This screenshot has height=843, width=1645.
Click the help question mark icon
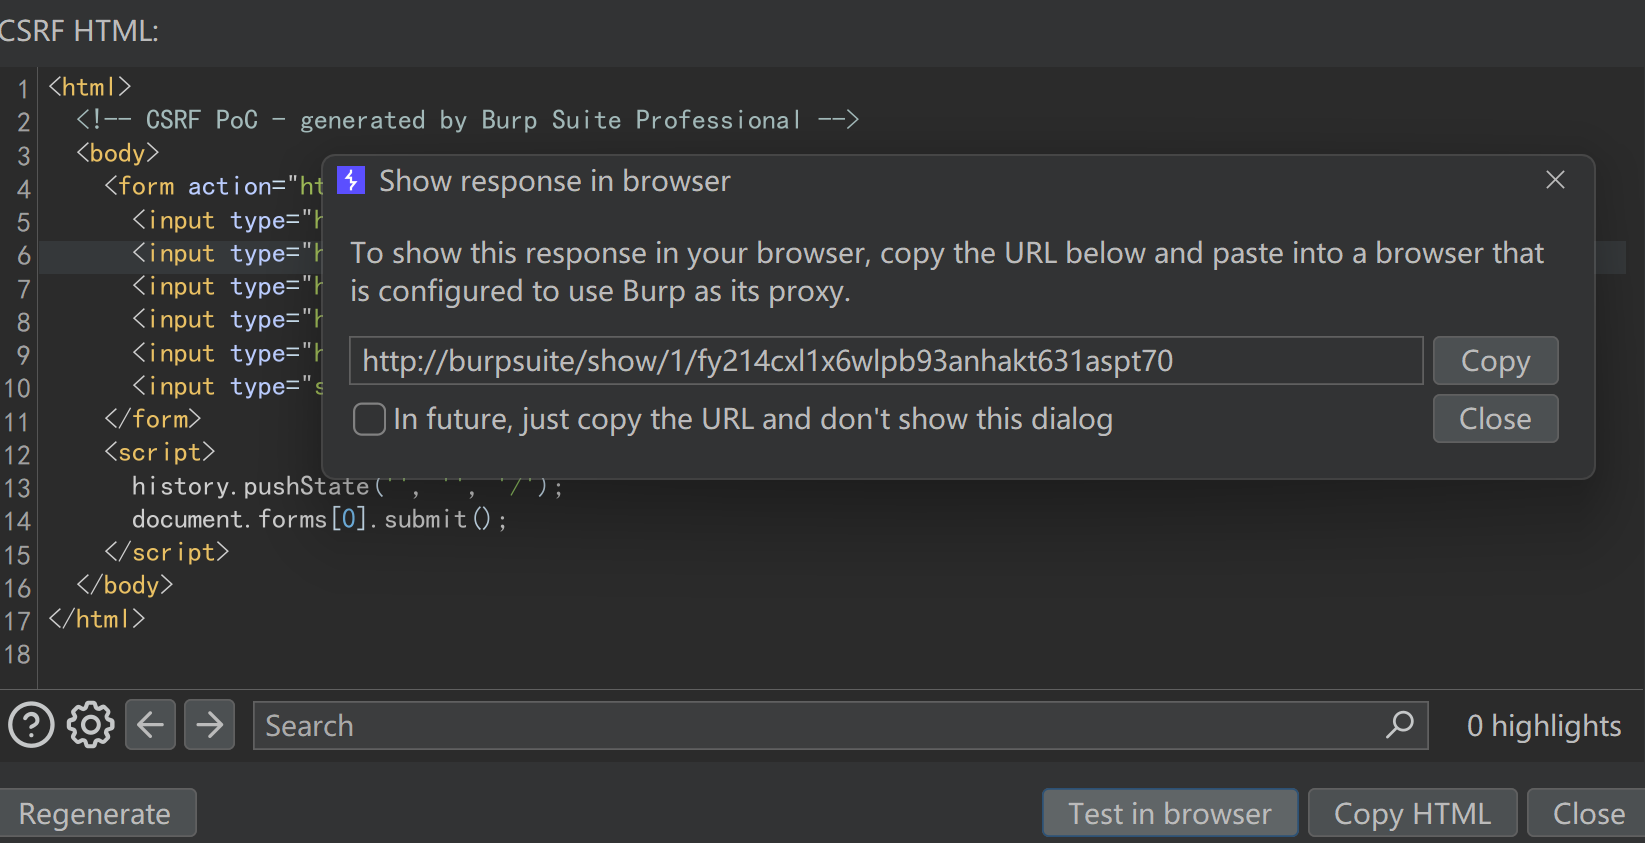coord(31,725)
